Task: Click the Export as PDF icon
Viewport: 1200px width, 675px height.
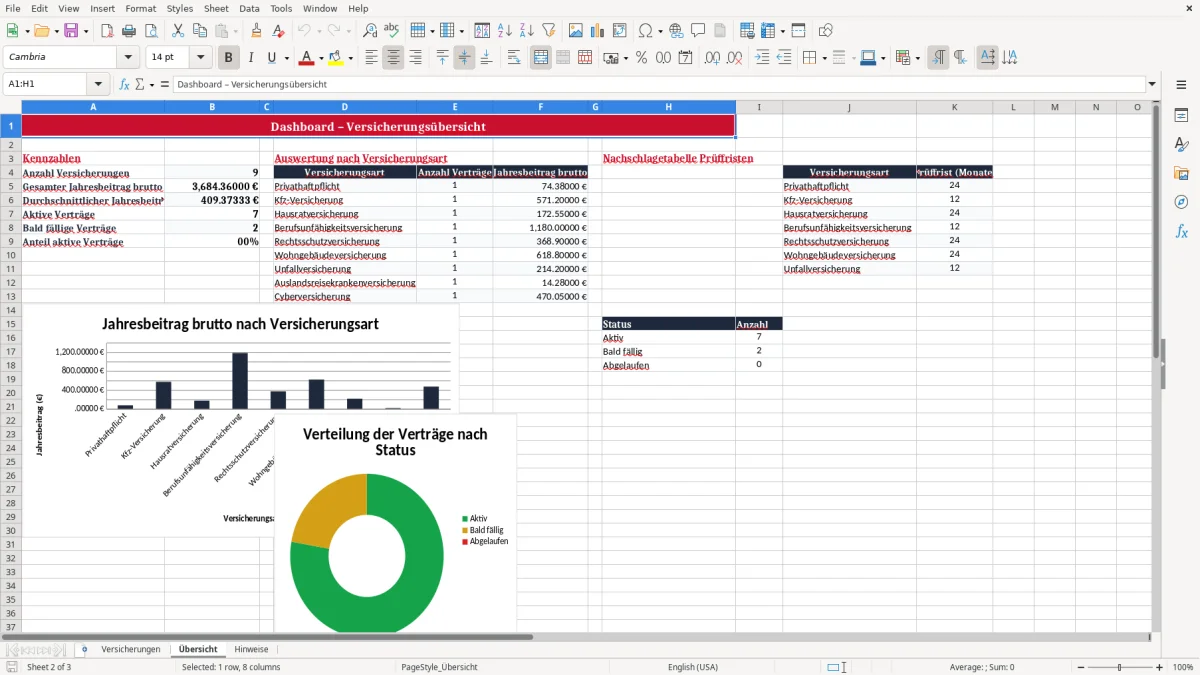Action: [107, 31]
